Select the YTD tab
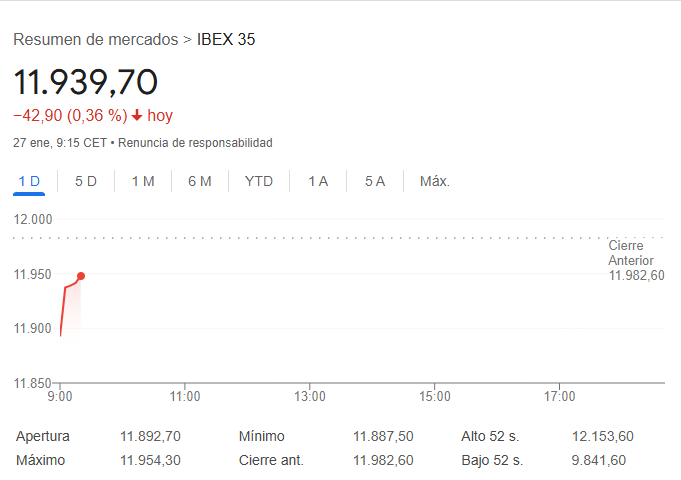Screen dimensions: 681x480 tap(259, 181)
